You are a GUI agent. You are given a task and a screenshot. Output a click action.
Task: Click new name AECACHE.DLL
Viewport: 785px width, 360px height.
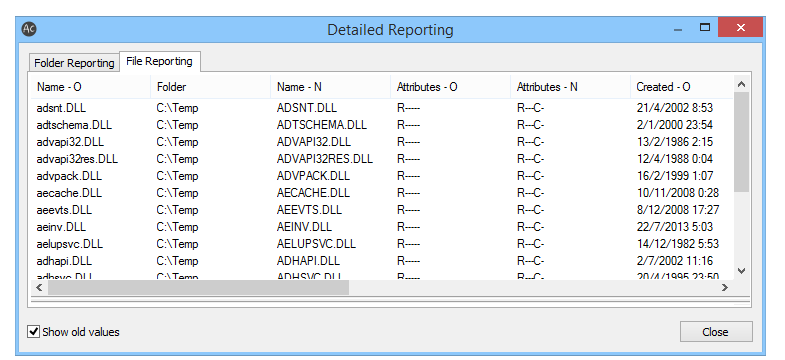313,193
